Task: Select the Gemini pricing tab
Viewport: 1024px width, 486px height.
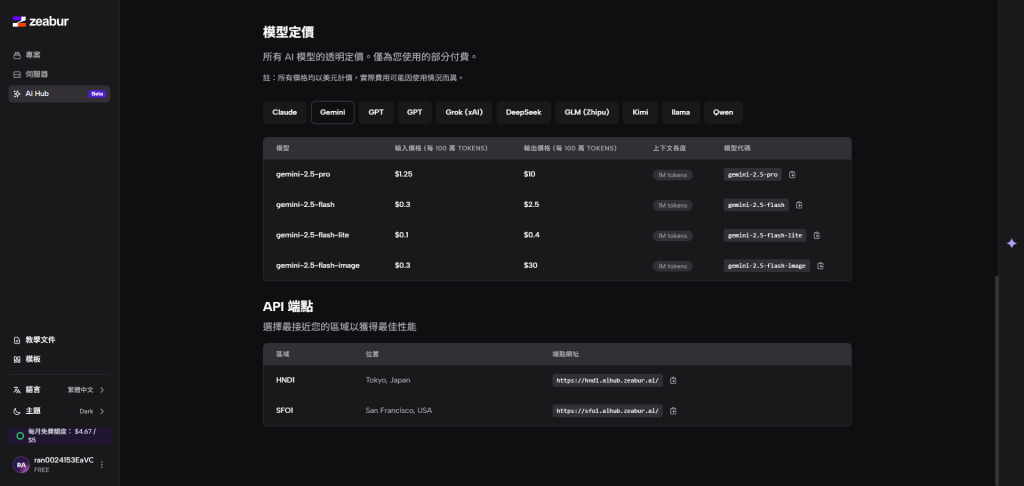Action: pyautogui.click(x=333, y=112)
